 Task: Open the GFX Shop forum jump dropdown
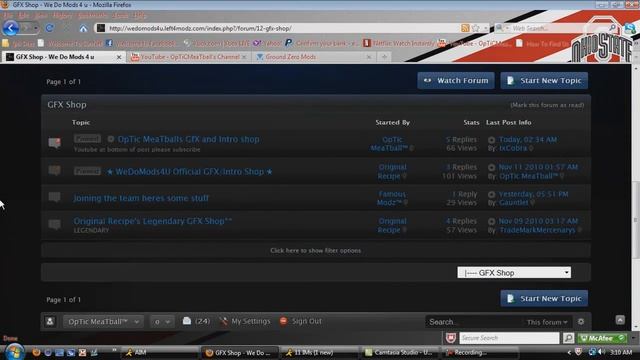tap(514, 273)
